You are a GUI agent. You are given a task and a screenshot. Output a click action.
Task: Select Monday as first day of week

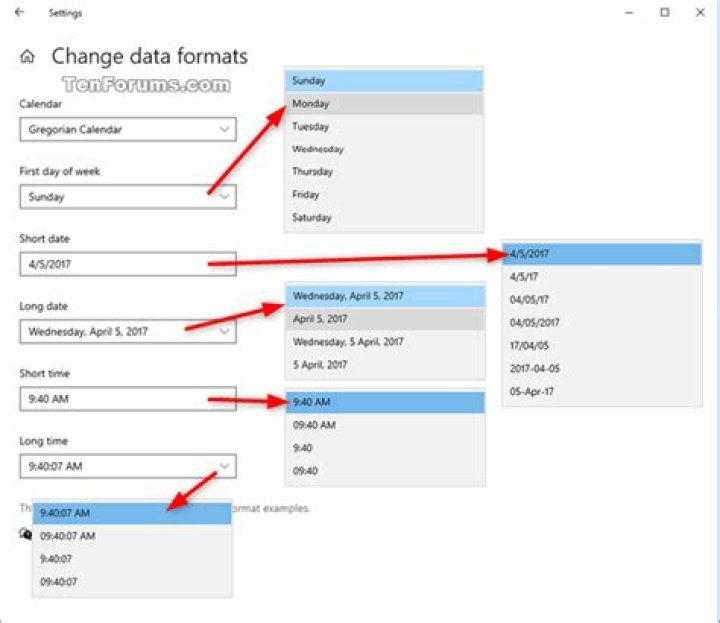click(384, 104)
